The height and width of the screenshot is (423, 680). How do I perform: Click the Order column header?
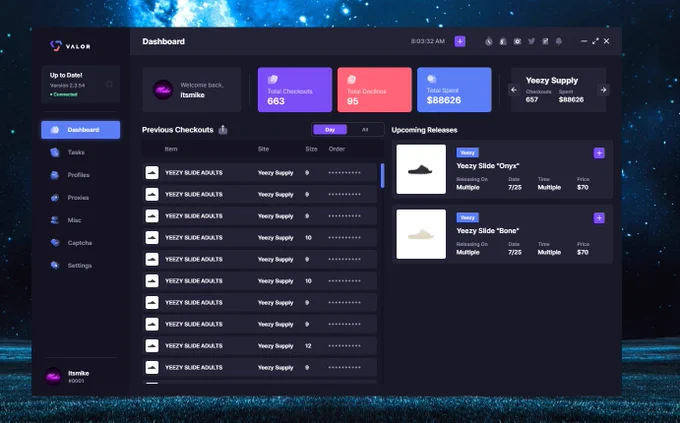point(337,149)
